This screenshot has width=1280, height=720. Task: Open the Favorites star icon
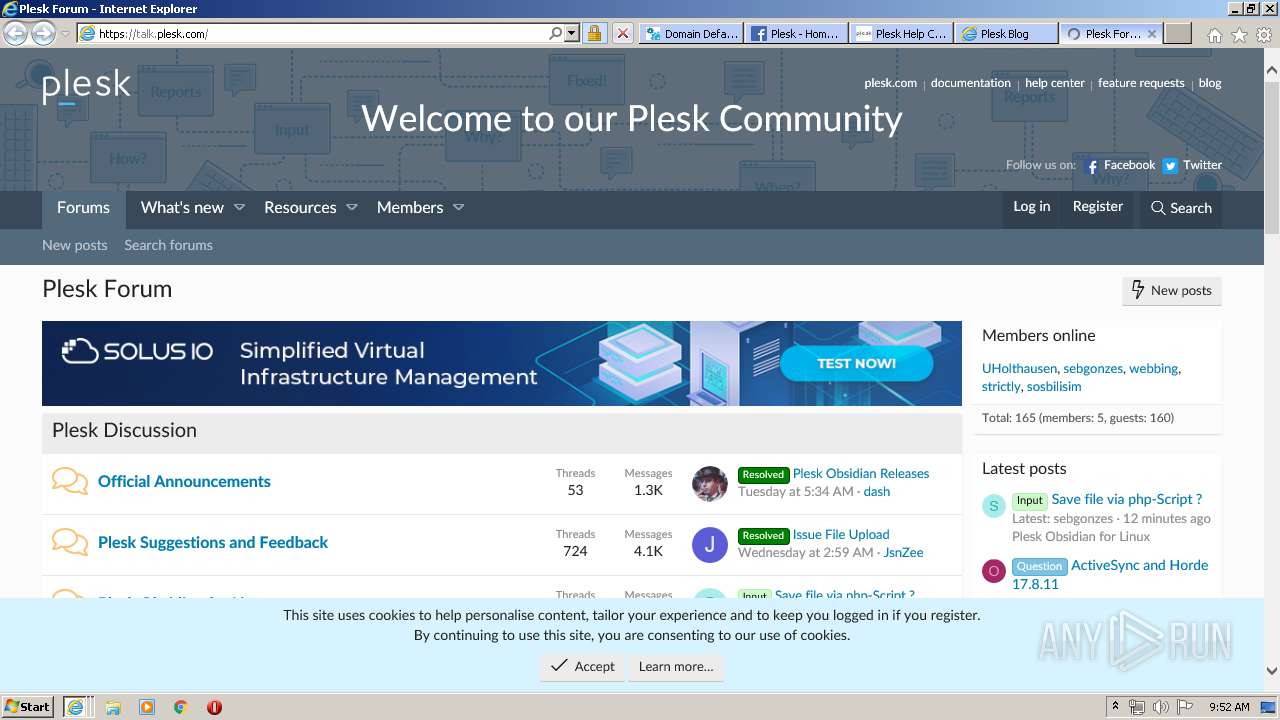tap(1239, 34)
